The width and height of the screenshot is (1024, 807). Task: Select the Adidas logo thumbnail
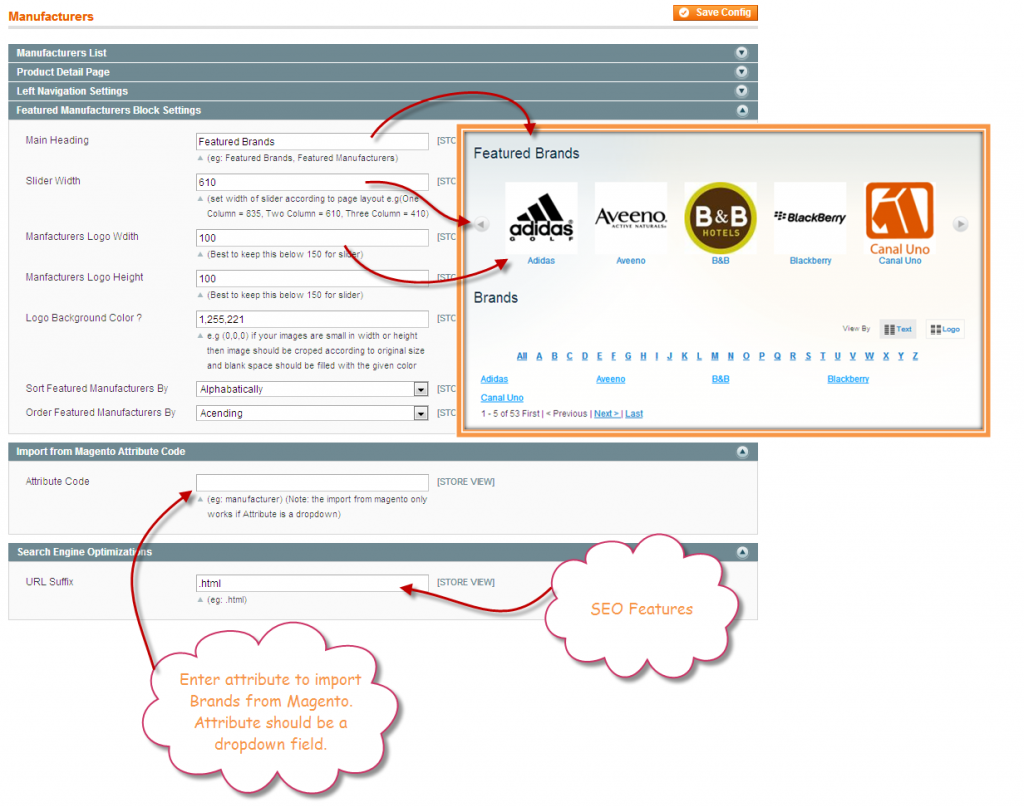tap(540, 218)
